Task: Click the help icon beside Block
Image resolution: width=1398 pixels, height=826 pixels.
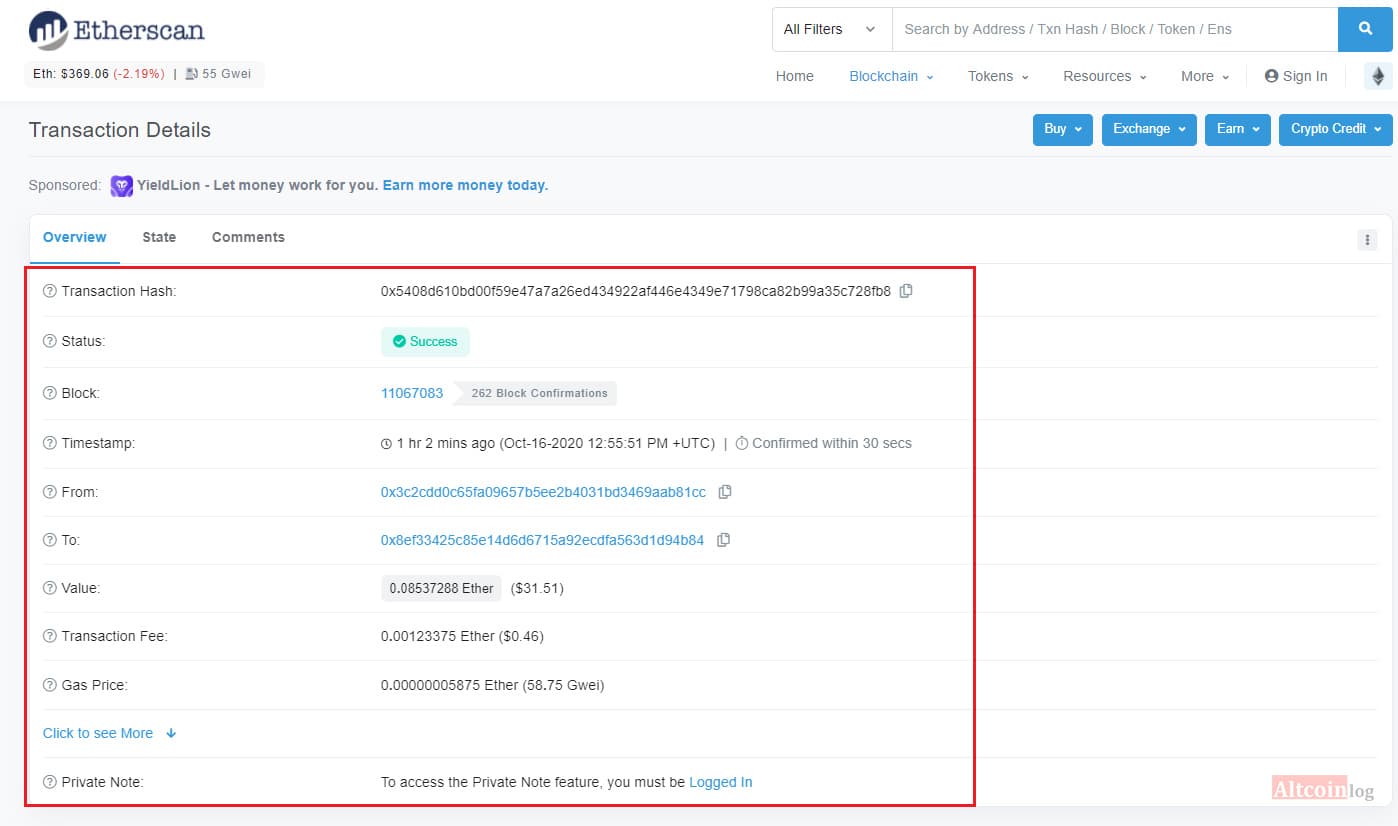Action: 50,393
